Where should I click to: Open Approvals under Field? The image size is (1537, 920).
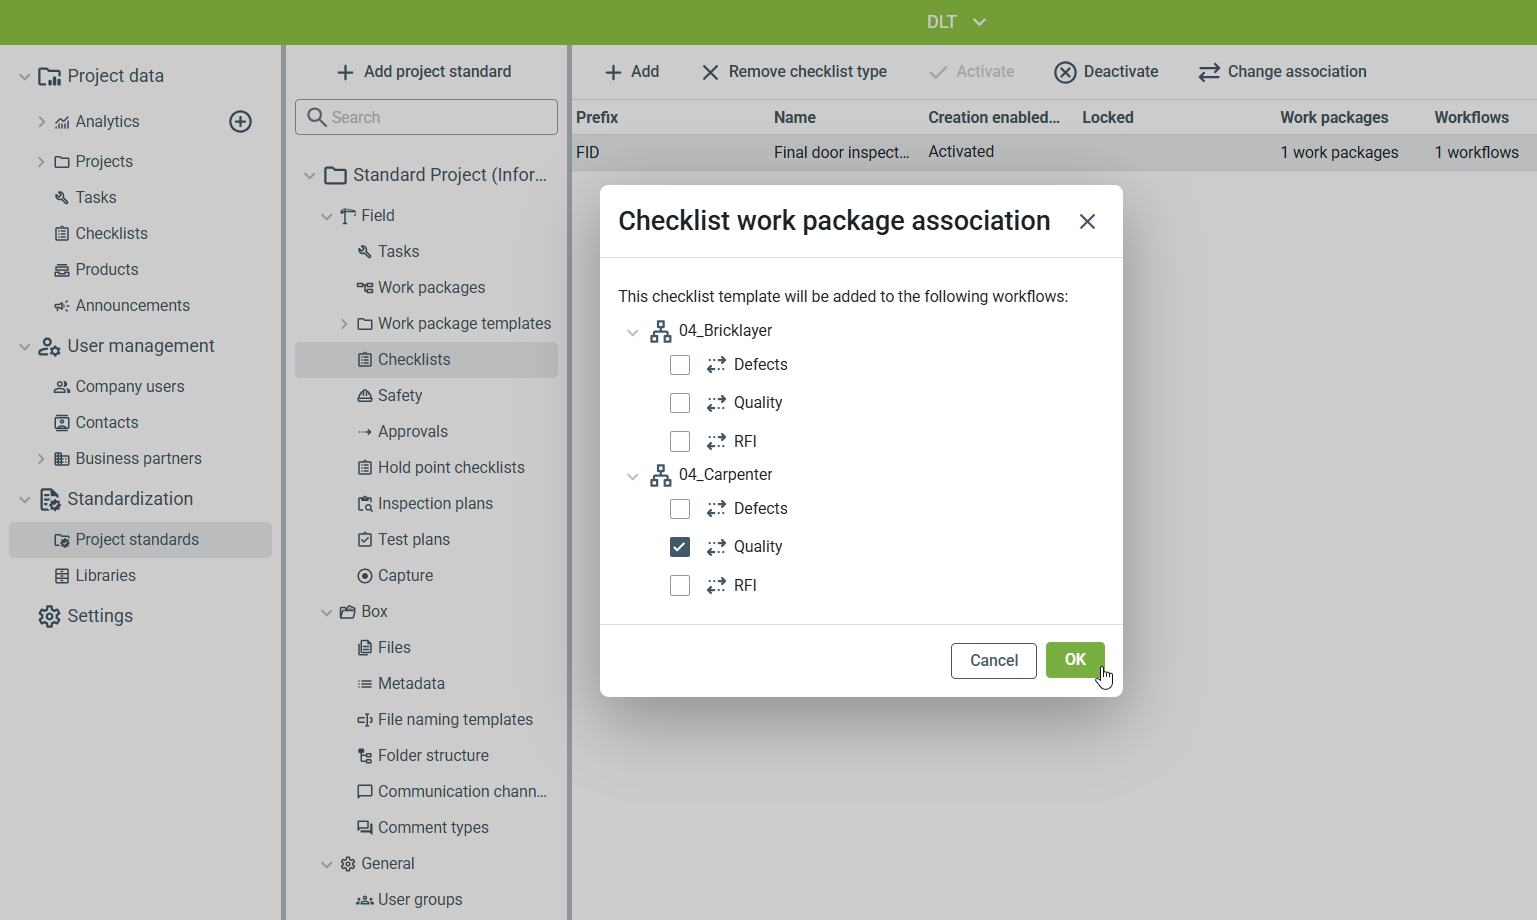click(x=412, y=432)
